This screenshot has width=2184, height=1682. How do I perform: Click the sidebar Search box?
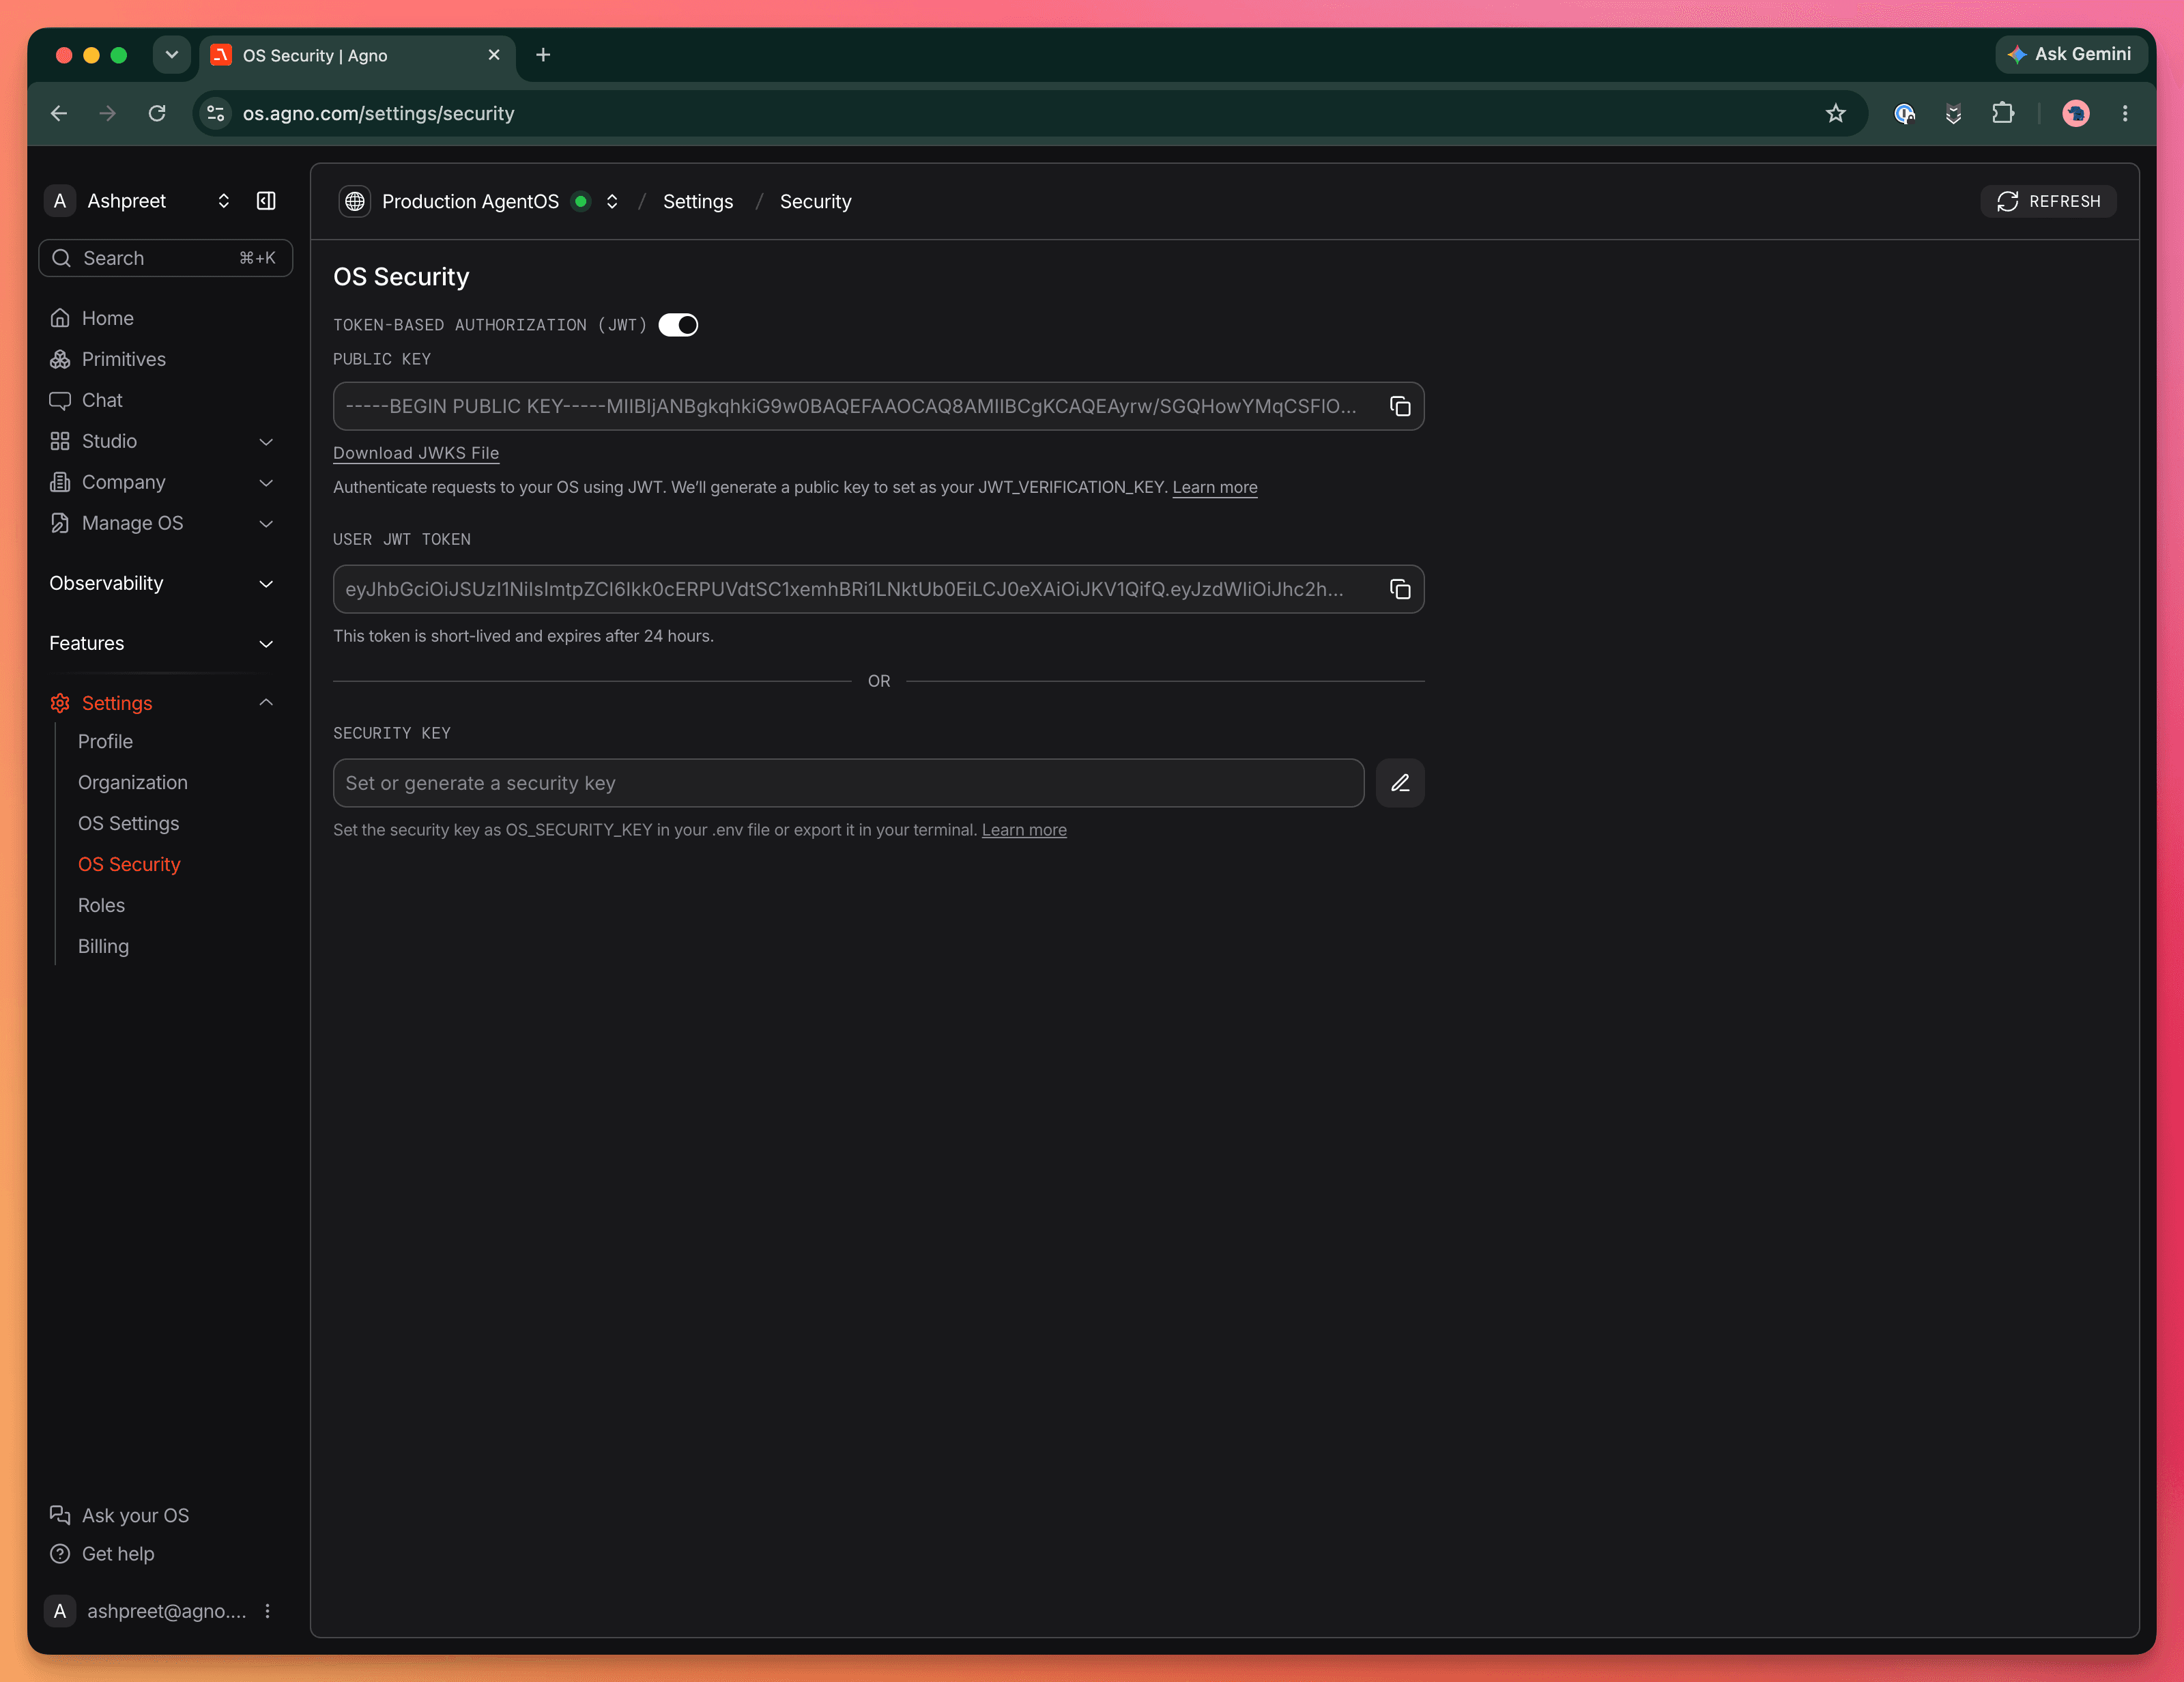(165, 258)
